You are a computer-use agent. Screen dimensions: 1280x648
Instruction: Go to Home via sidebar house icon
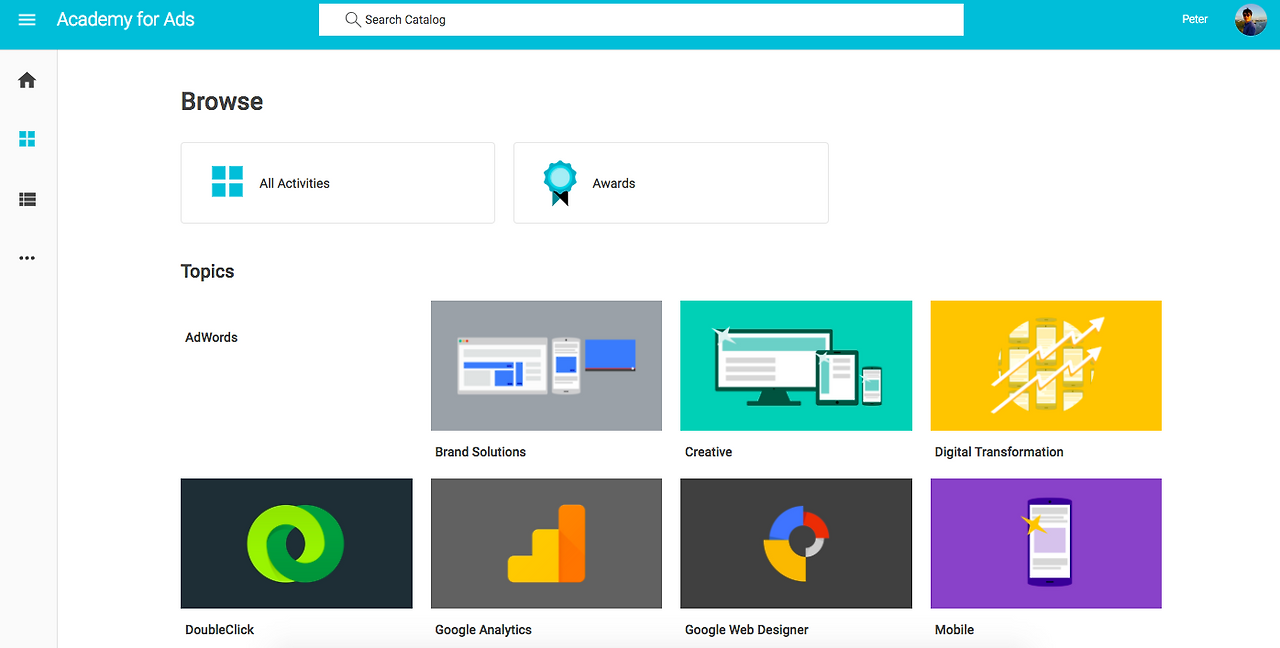point(27,80)
